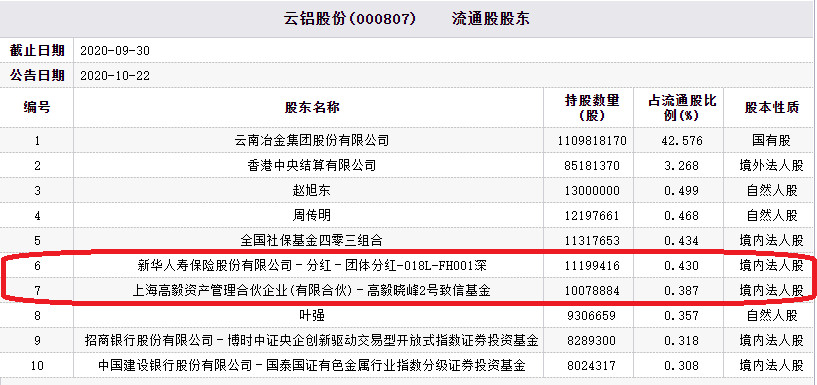
Task: Click the 股本性质 column header
Action: [x=772, y=107]
